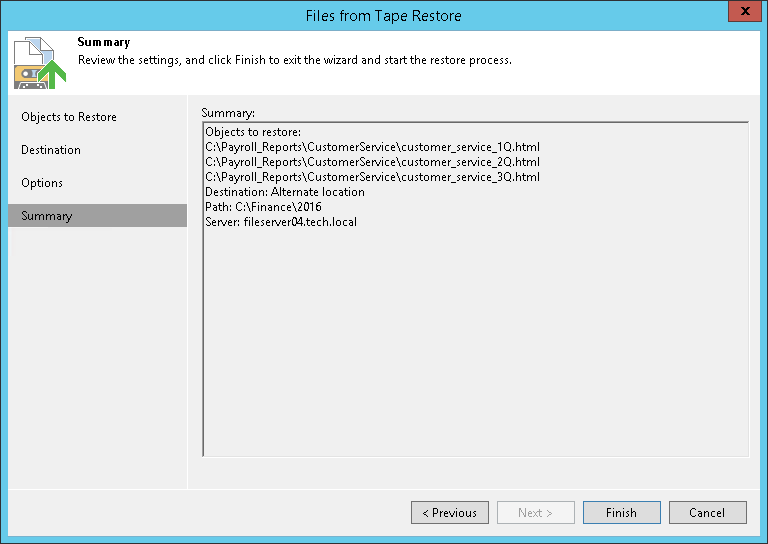Click the bold Summary heading in the header
768x544 pixels.
pos(104,43)
